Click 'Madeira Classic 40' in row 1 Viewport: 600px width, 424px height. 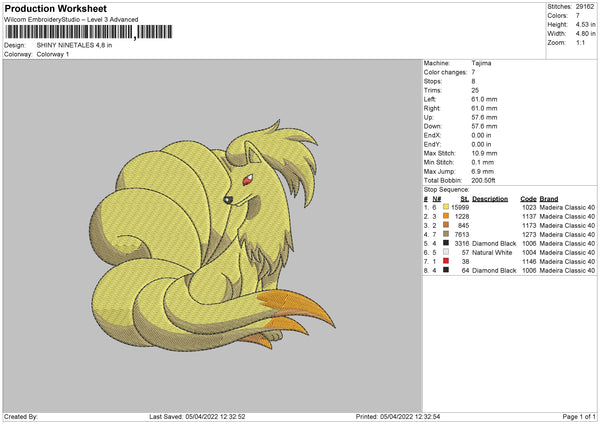[567, 207]
